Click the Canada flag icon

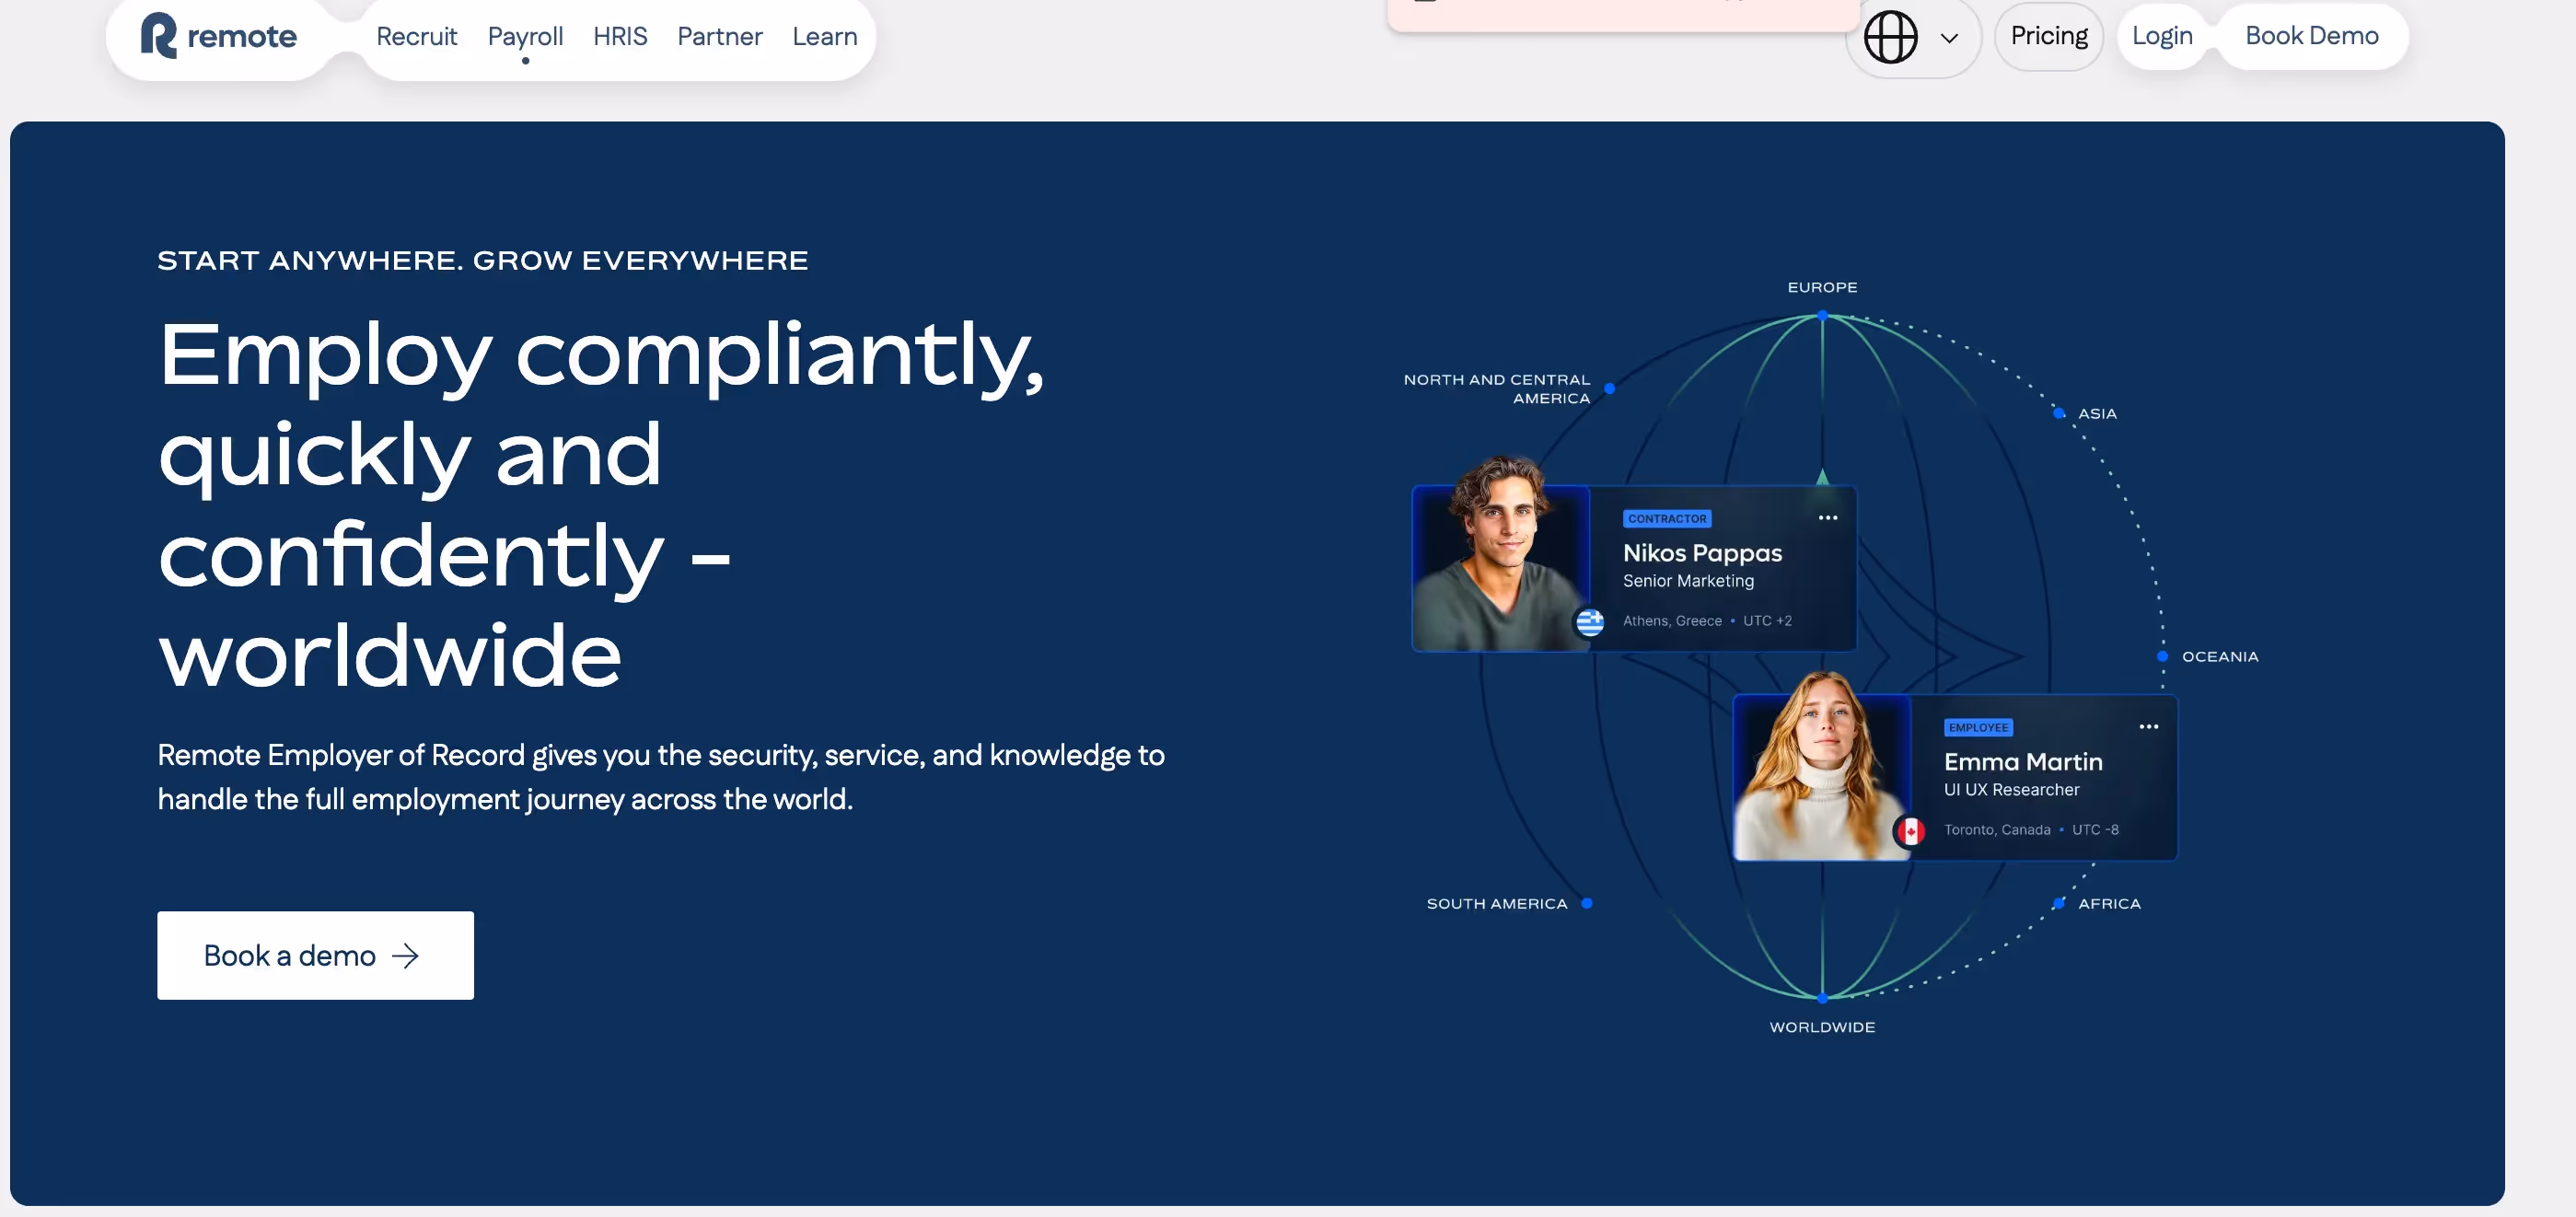[1910, 831]
